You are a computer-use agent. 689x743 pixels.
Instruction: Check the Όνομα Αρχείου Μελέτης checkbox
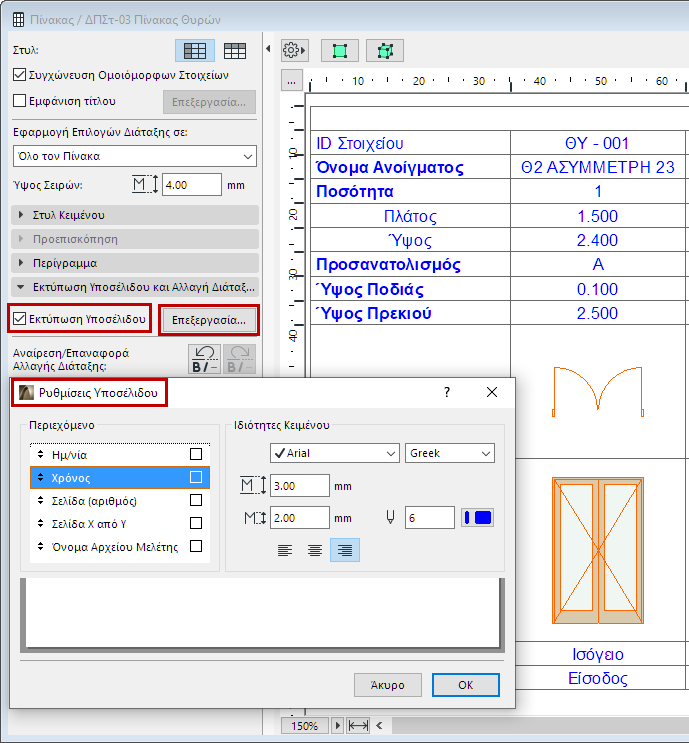pos(196,546)
